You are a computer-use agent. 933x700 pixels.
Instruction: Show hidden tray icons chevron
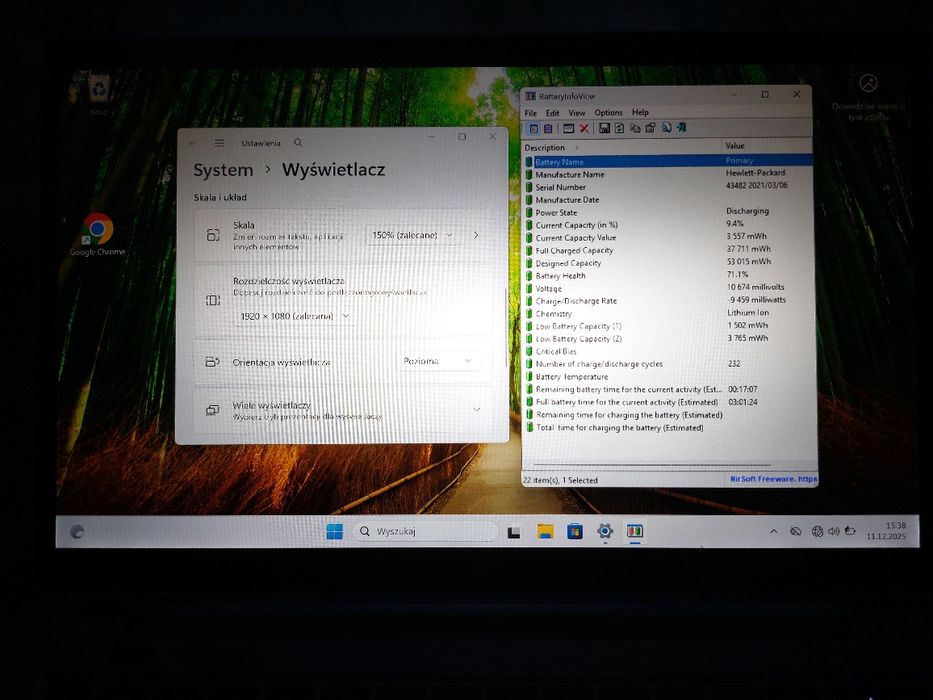pyautogui.click(x=774, y=532)
